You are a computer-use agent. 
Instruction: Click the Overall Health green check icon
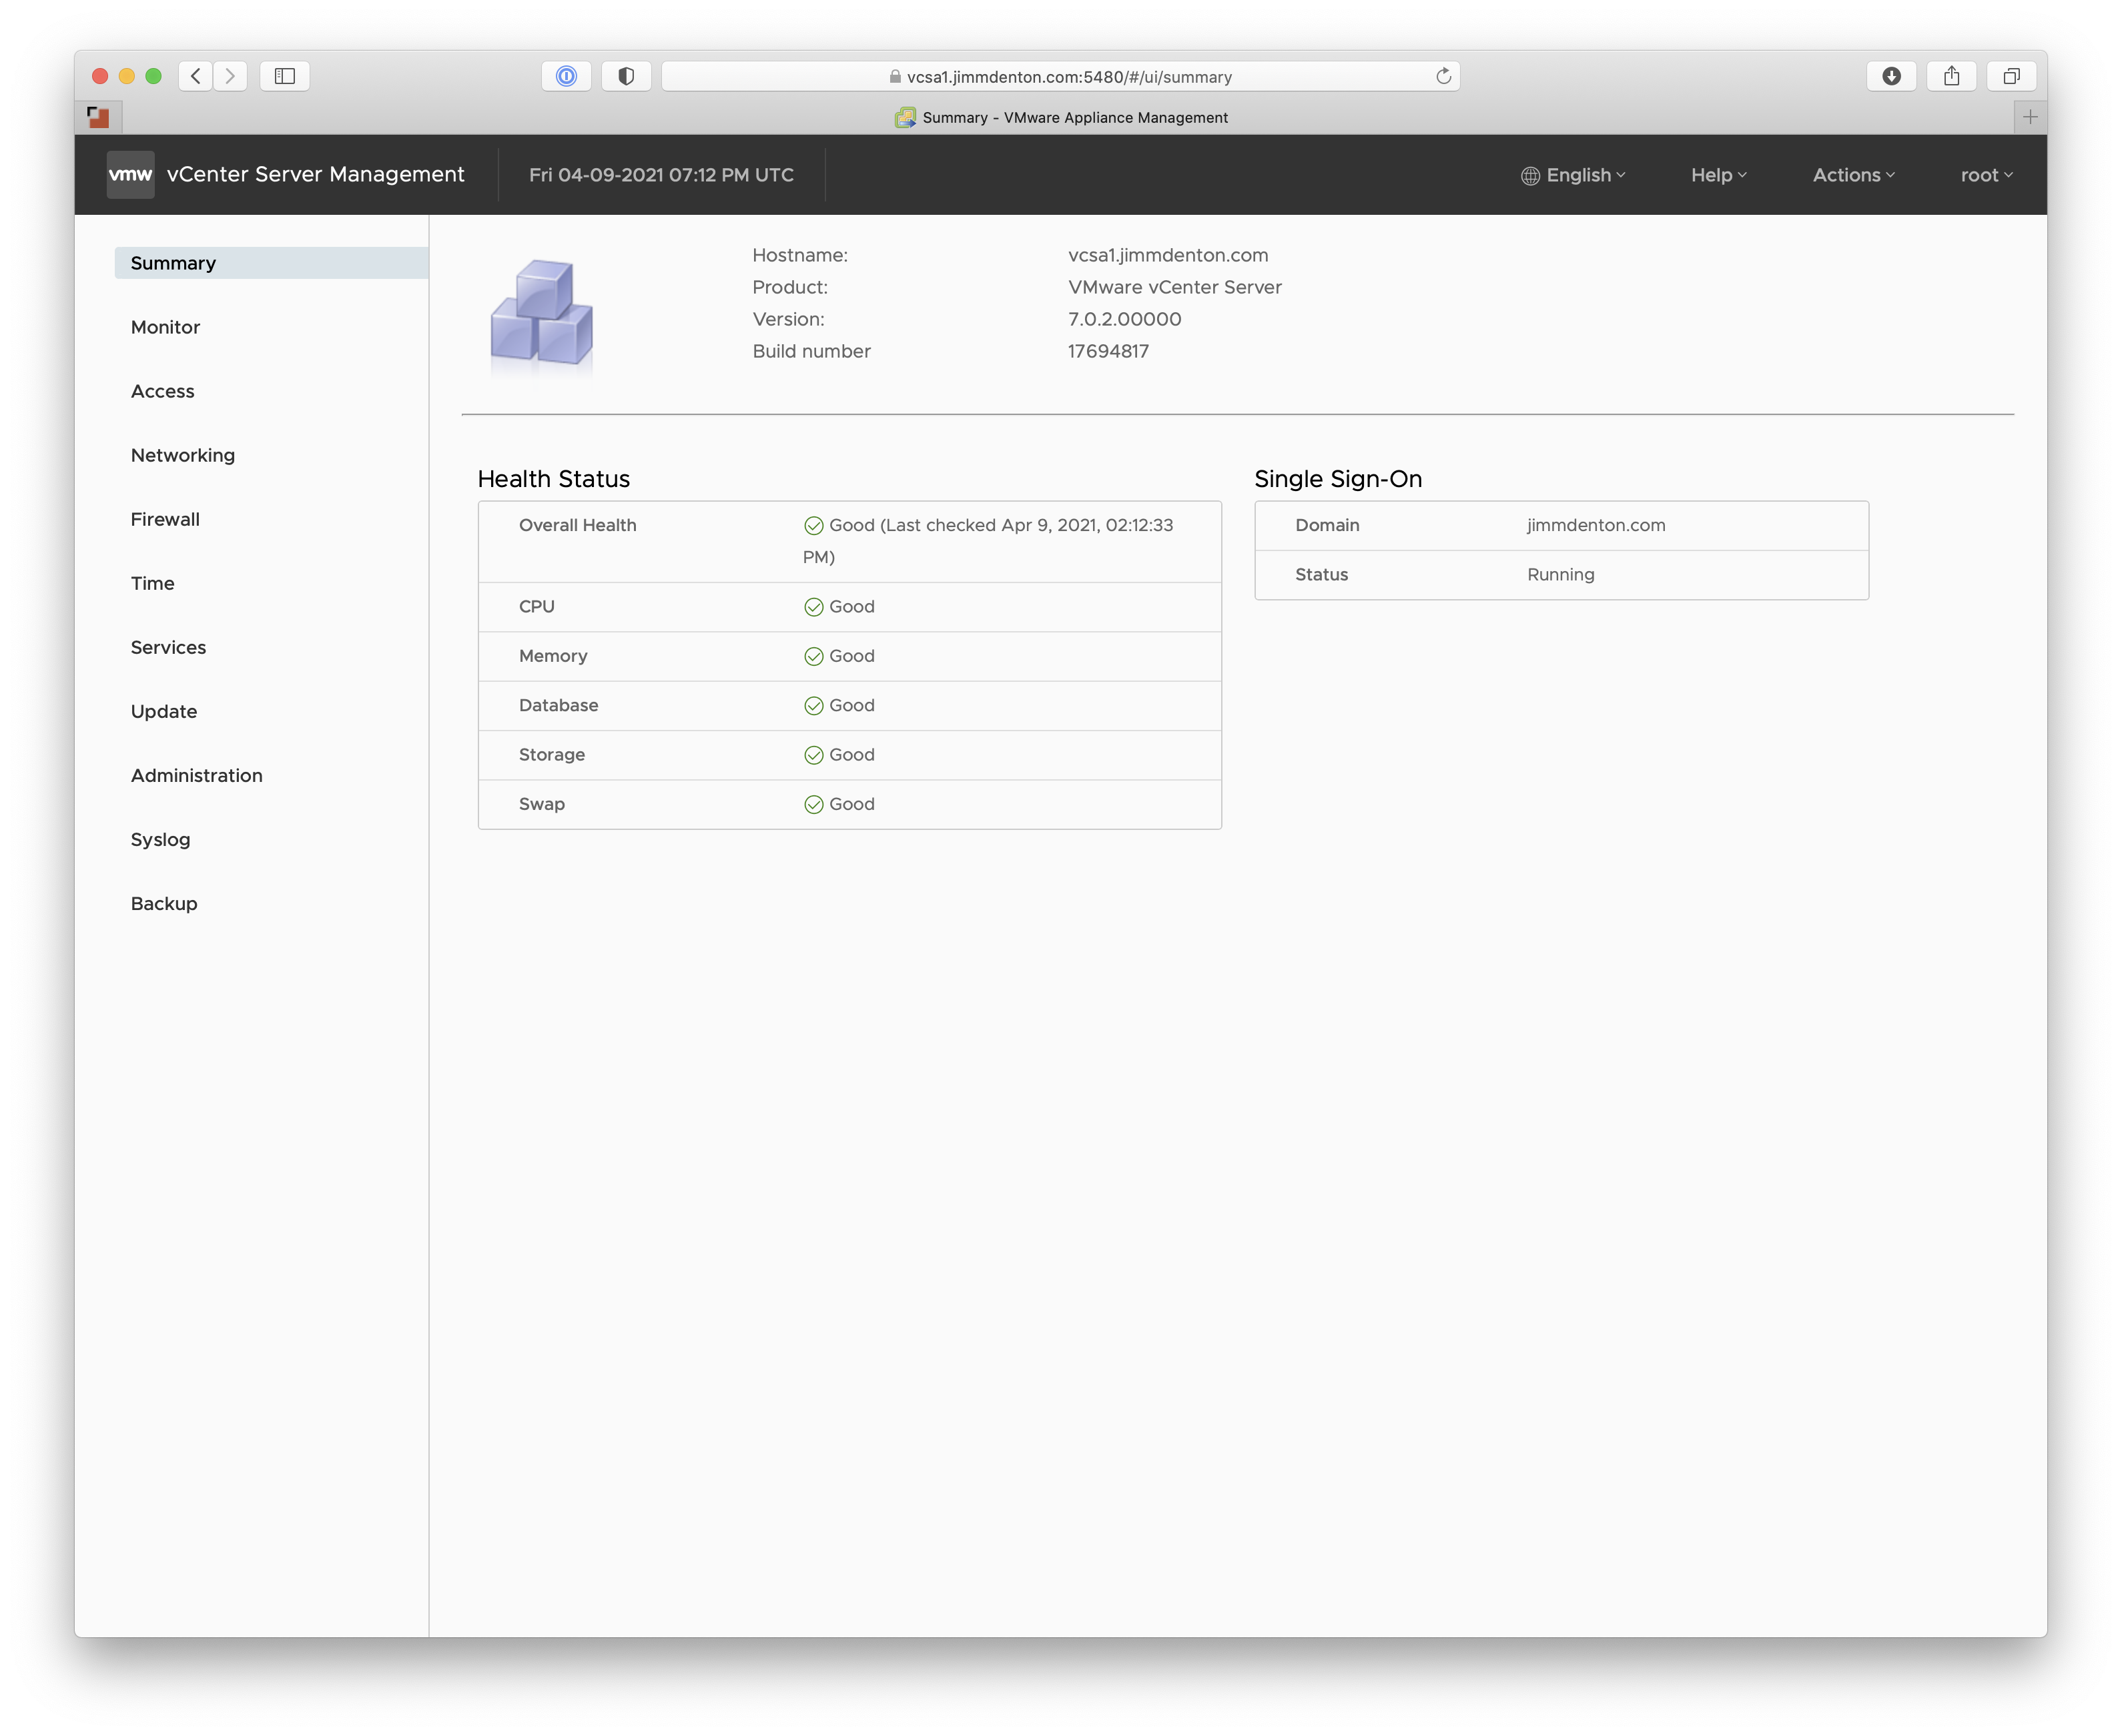pyautogui.click(x=814, y=526)
